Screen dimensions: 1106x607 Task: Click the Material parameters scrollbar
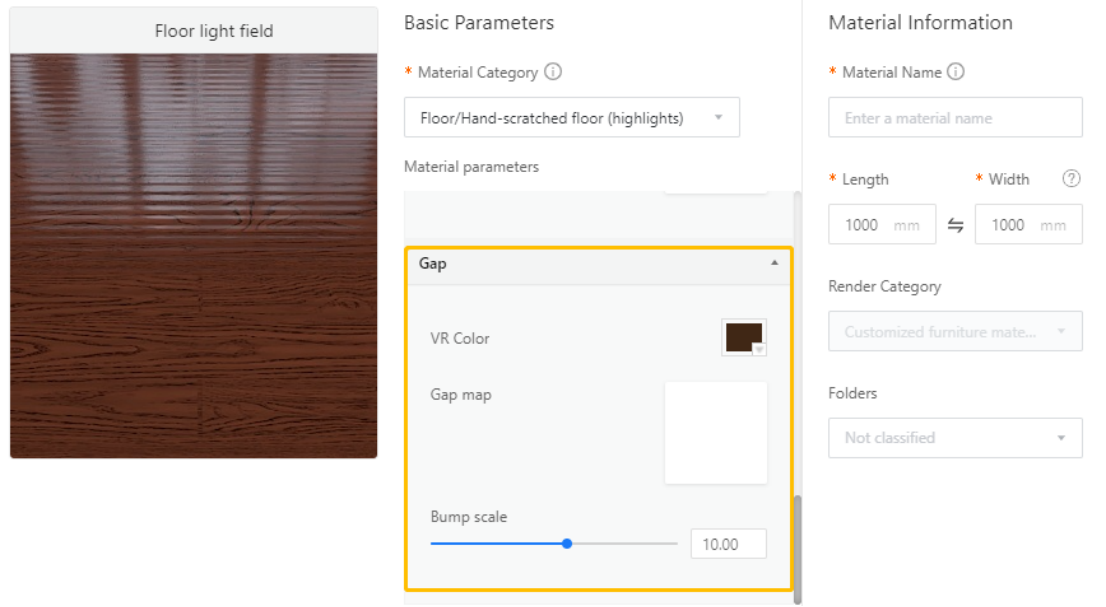[798, 549]
